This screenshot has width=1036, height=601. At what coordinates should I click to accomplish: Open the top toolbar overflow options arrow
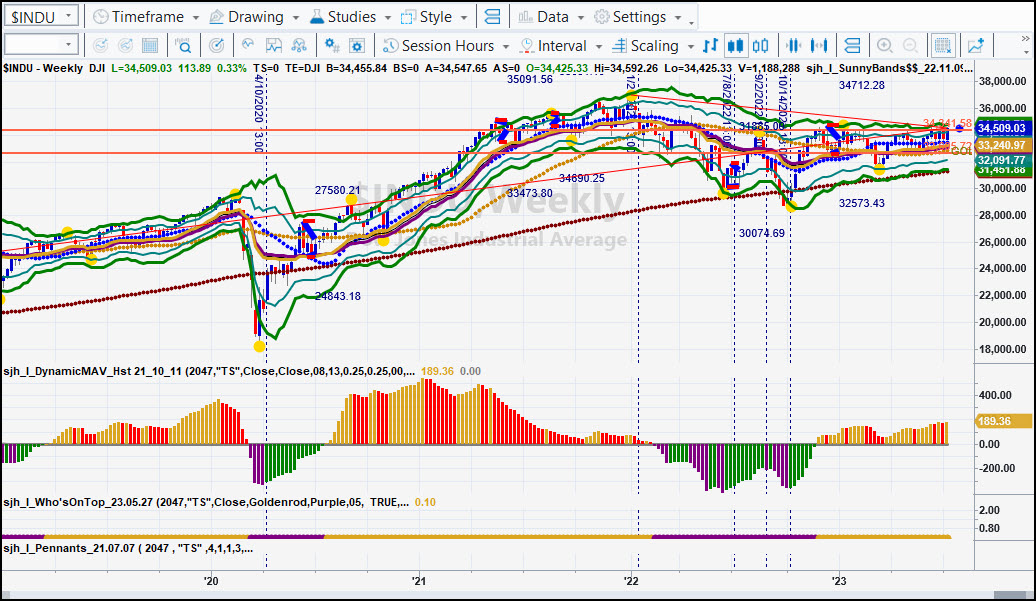(692, 22)
